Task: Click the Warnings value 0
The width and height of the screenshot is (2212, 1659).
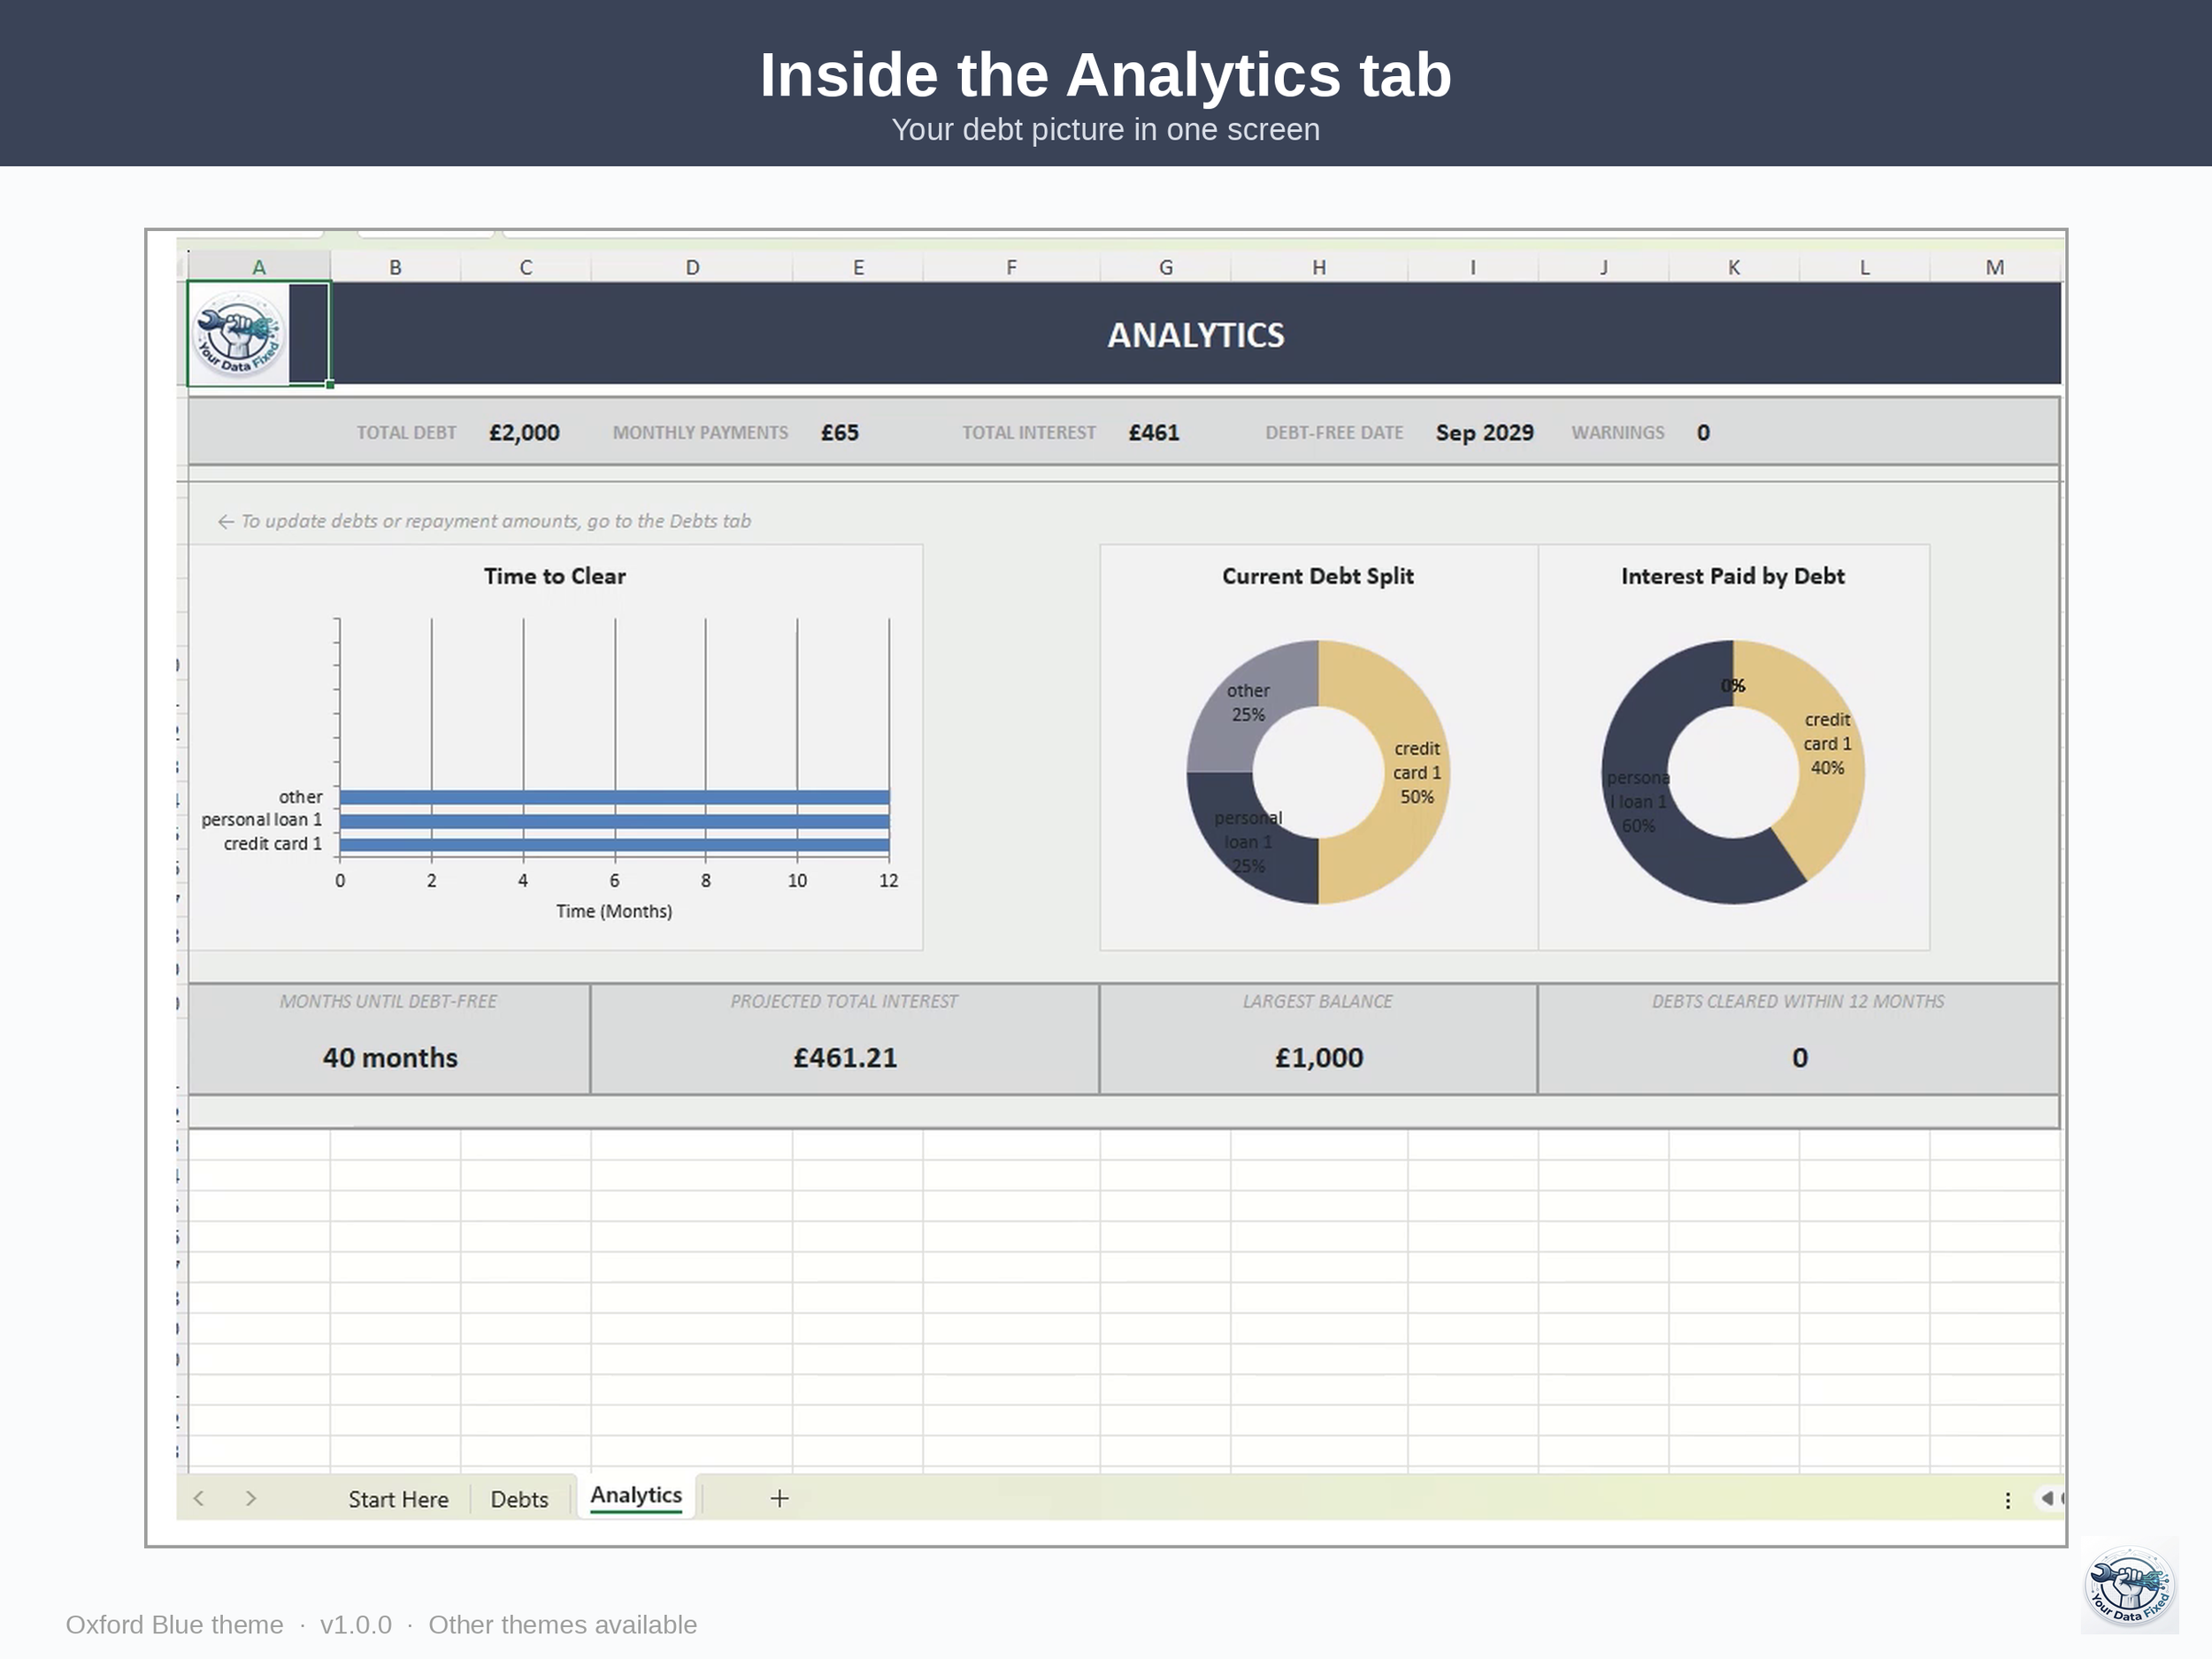Action: coord(1703,433)
